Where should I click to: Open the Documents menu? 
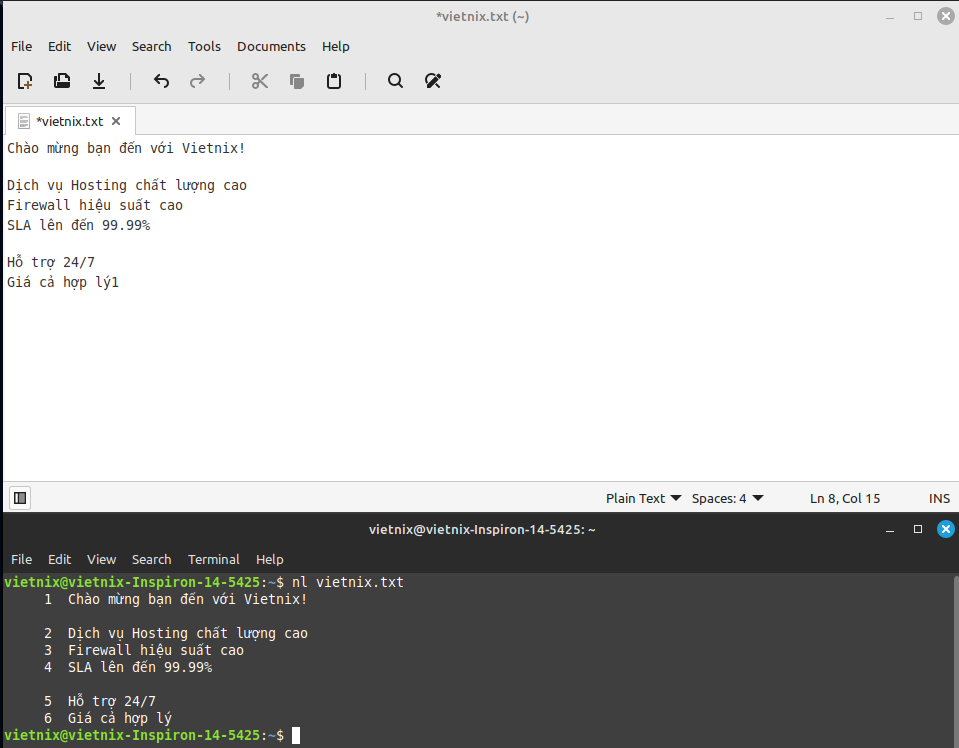pyautogui.click(x=272, y=46)
